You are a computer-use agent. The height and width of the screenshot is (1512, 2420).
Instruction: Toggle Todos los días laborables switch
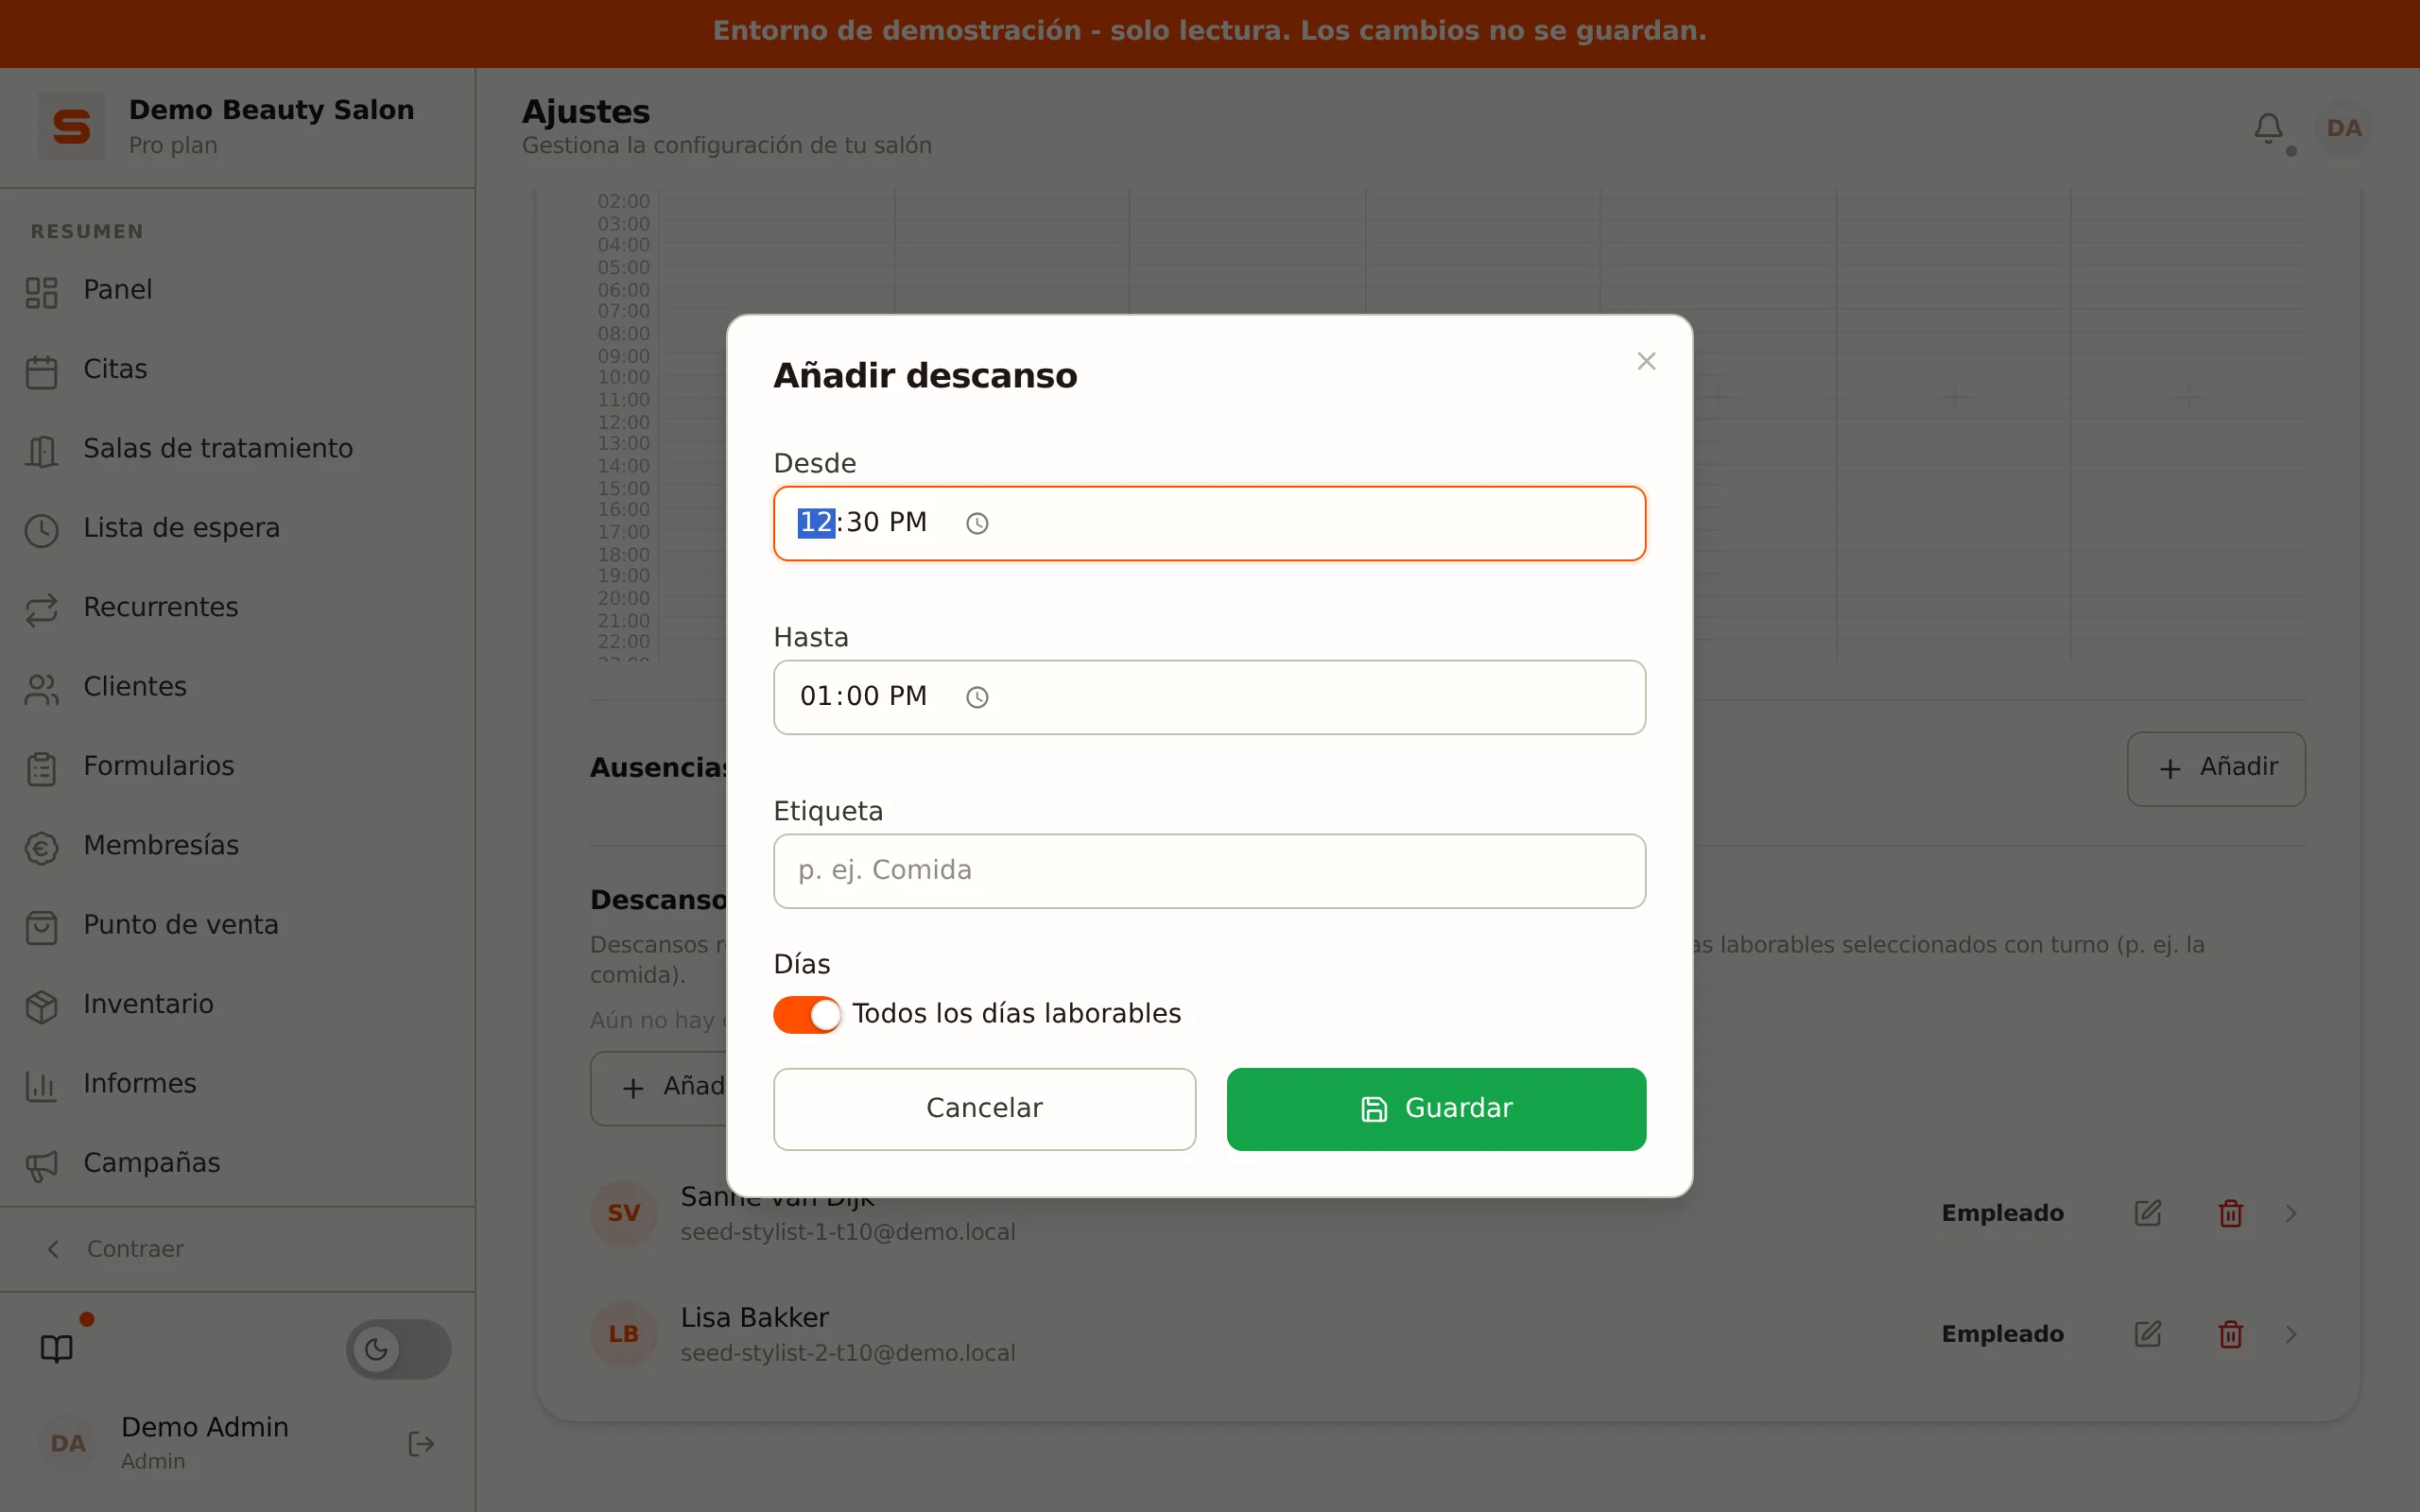(x=806, y=1014)
